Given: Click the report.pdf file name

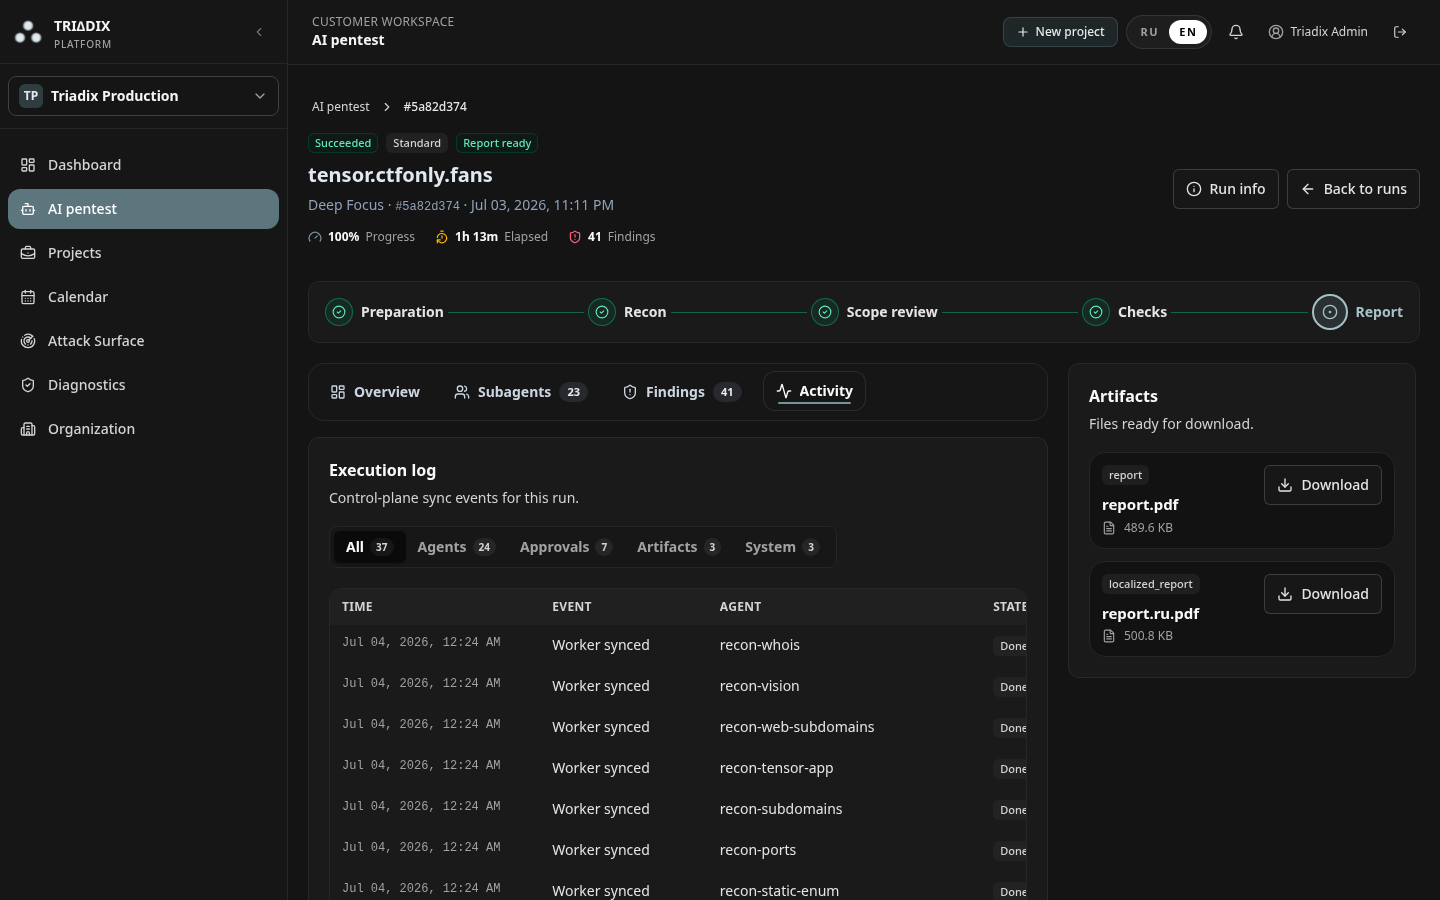Looking at the screenshot, I should click(x=1140, y=505).
